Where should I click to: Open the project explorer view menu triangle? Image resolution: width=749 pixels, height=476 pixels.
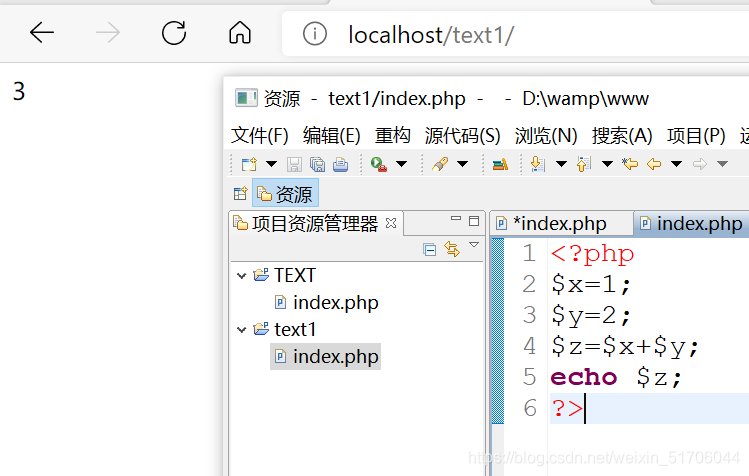click(474, 245)
